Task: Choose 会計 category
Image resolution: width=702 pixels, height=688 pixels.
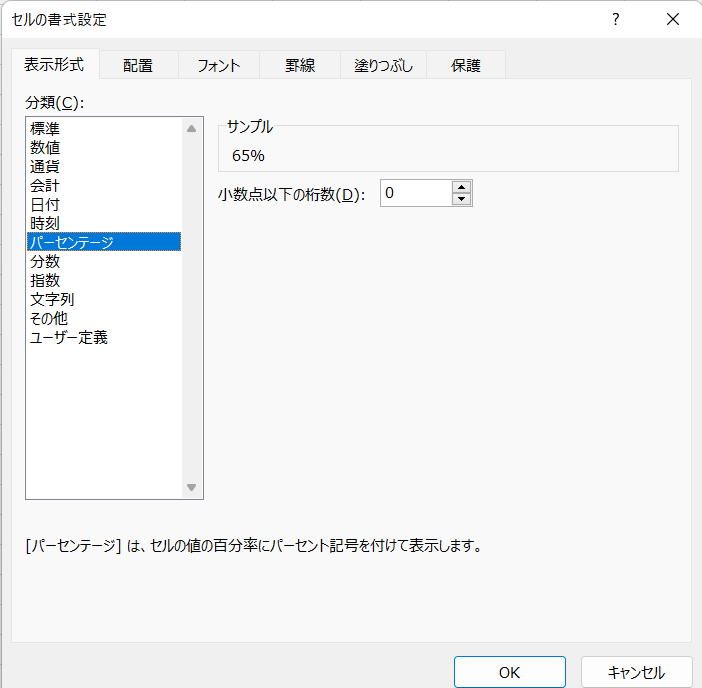Action: point(104,185)
